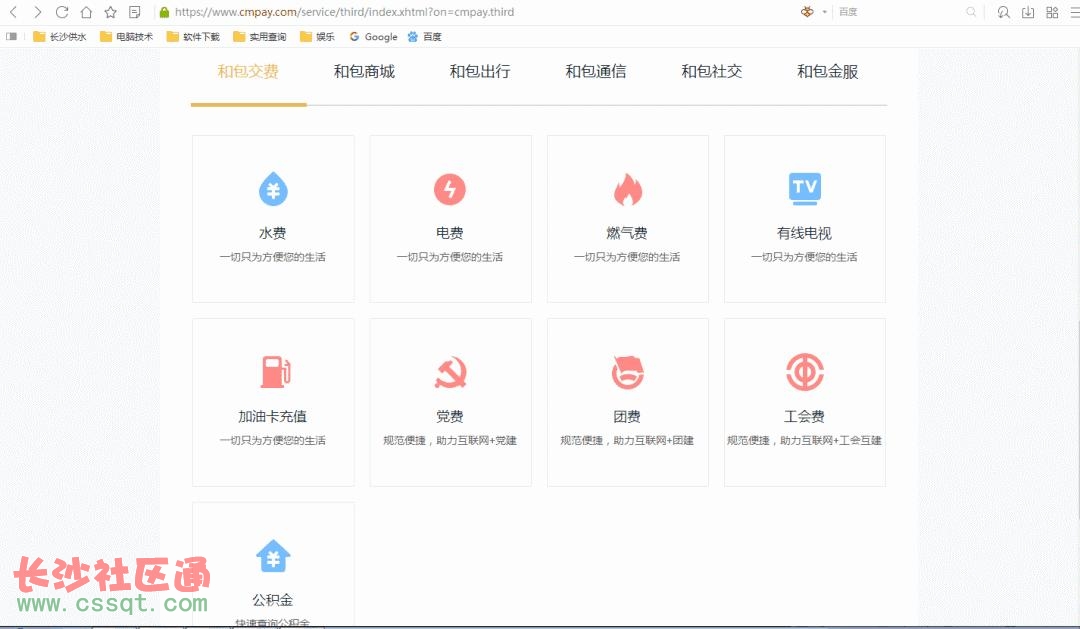Open the extensions grid icon
Viewport: 1080px width, 629px height.
[x=1052, y=12]
